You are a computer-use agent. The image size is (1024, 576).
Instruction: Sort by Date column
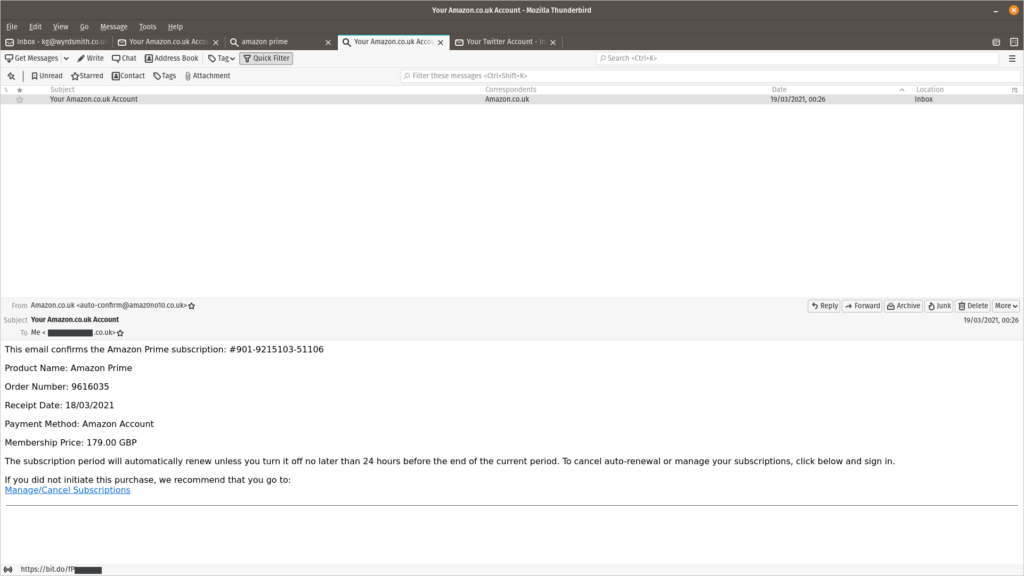pyautogui.click(x=840, y=89)
